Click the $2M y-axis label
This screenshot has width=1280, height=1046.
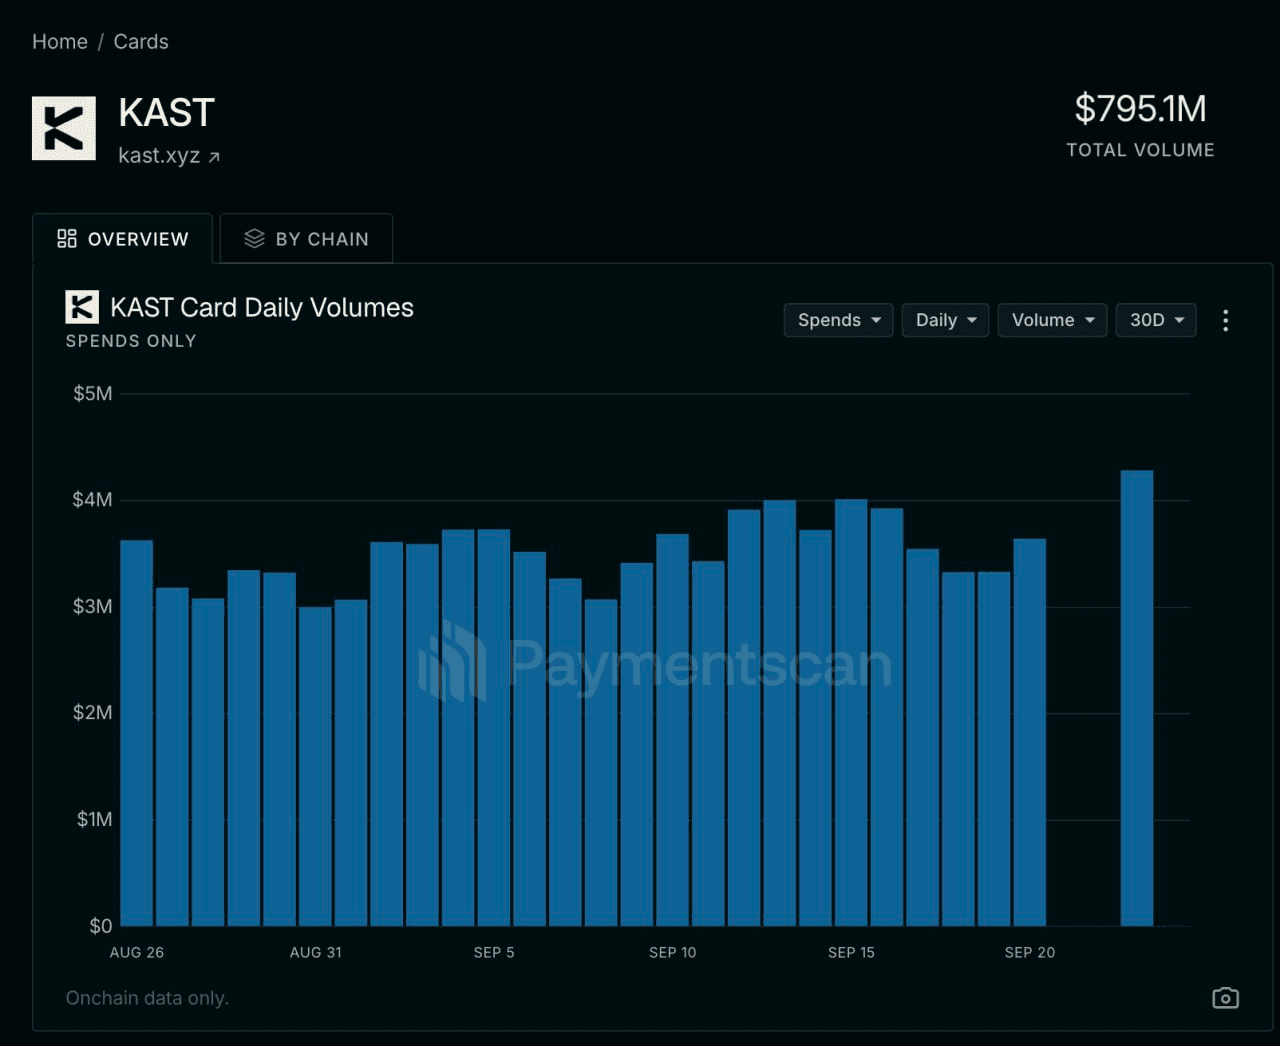(93, 713)
